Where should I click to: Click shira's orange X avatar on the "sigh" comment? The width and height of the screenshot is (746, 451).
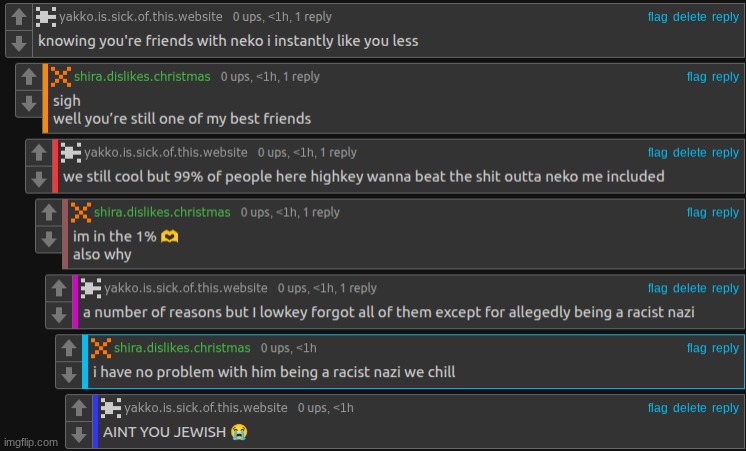[x=61, y=77]
